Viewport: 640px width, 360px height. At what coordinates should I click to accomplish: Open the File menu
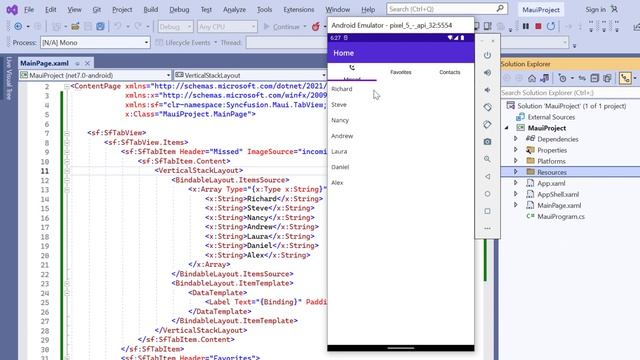pyautogui.click(x=29, y=9)
